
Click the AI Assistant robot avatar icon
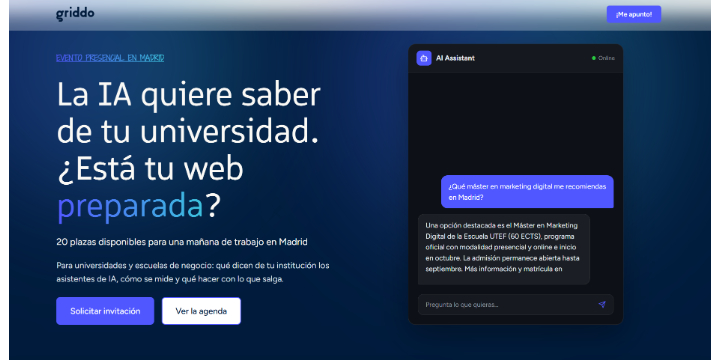click(x=424, y=58)
